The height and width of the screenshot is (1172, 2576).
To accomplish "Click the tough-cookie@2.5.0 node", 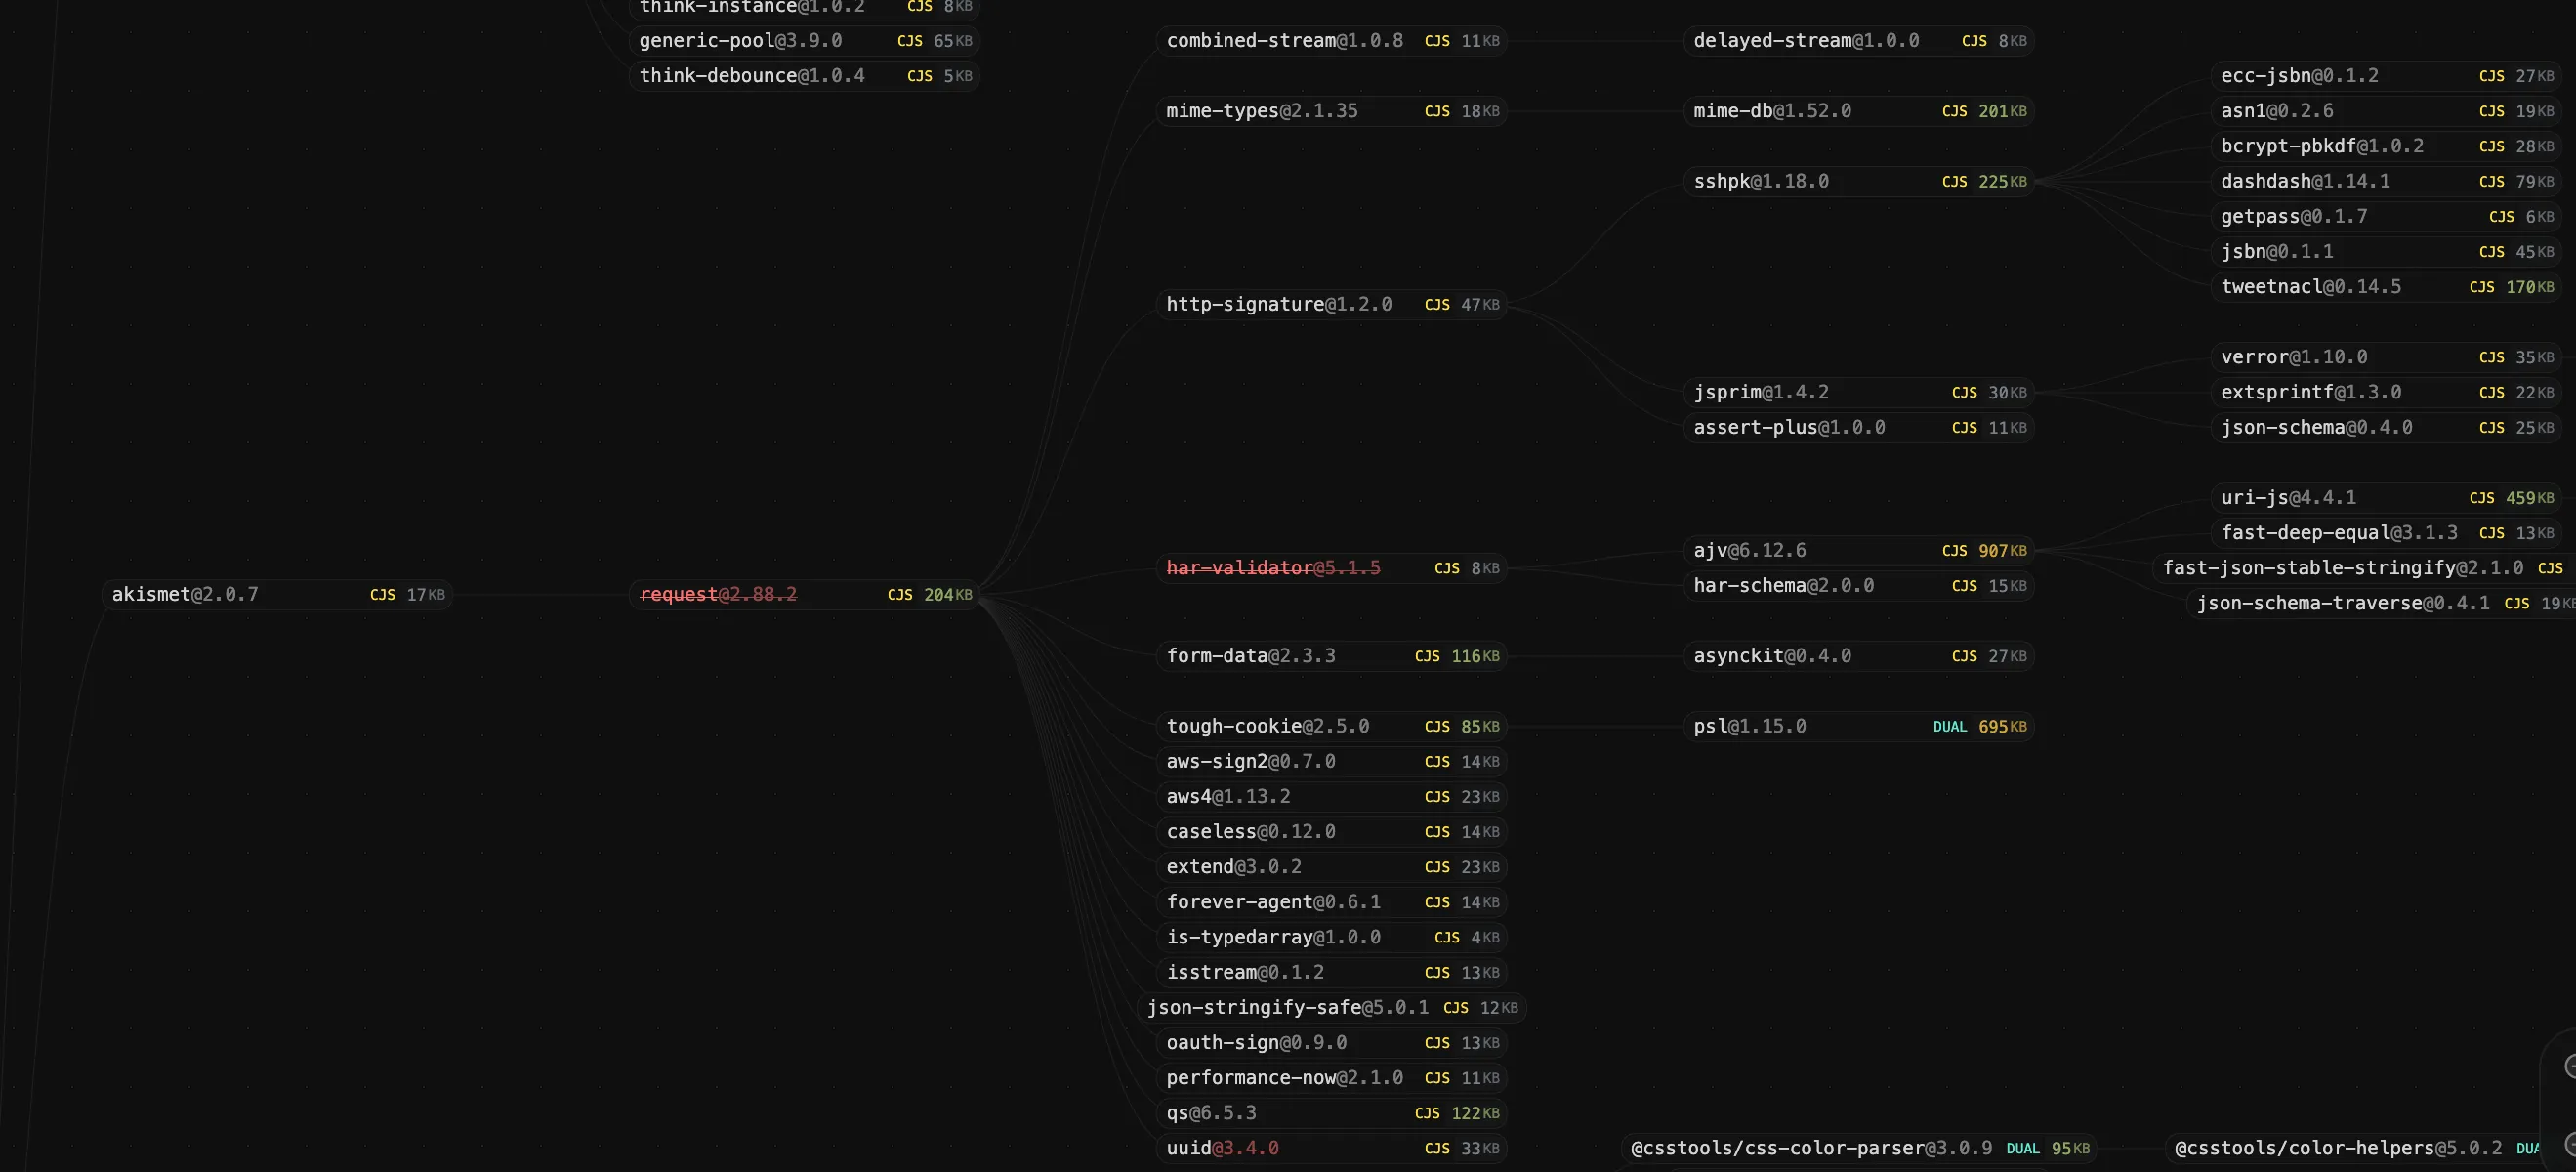I will click(x=1267, y=726).
